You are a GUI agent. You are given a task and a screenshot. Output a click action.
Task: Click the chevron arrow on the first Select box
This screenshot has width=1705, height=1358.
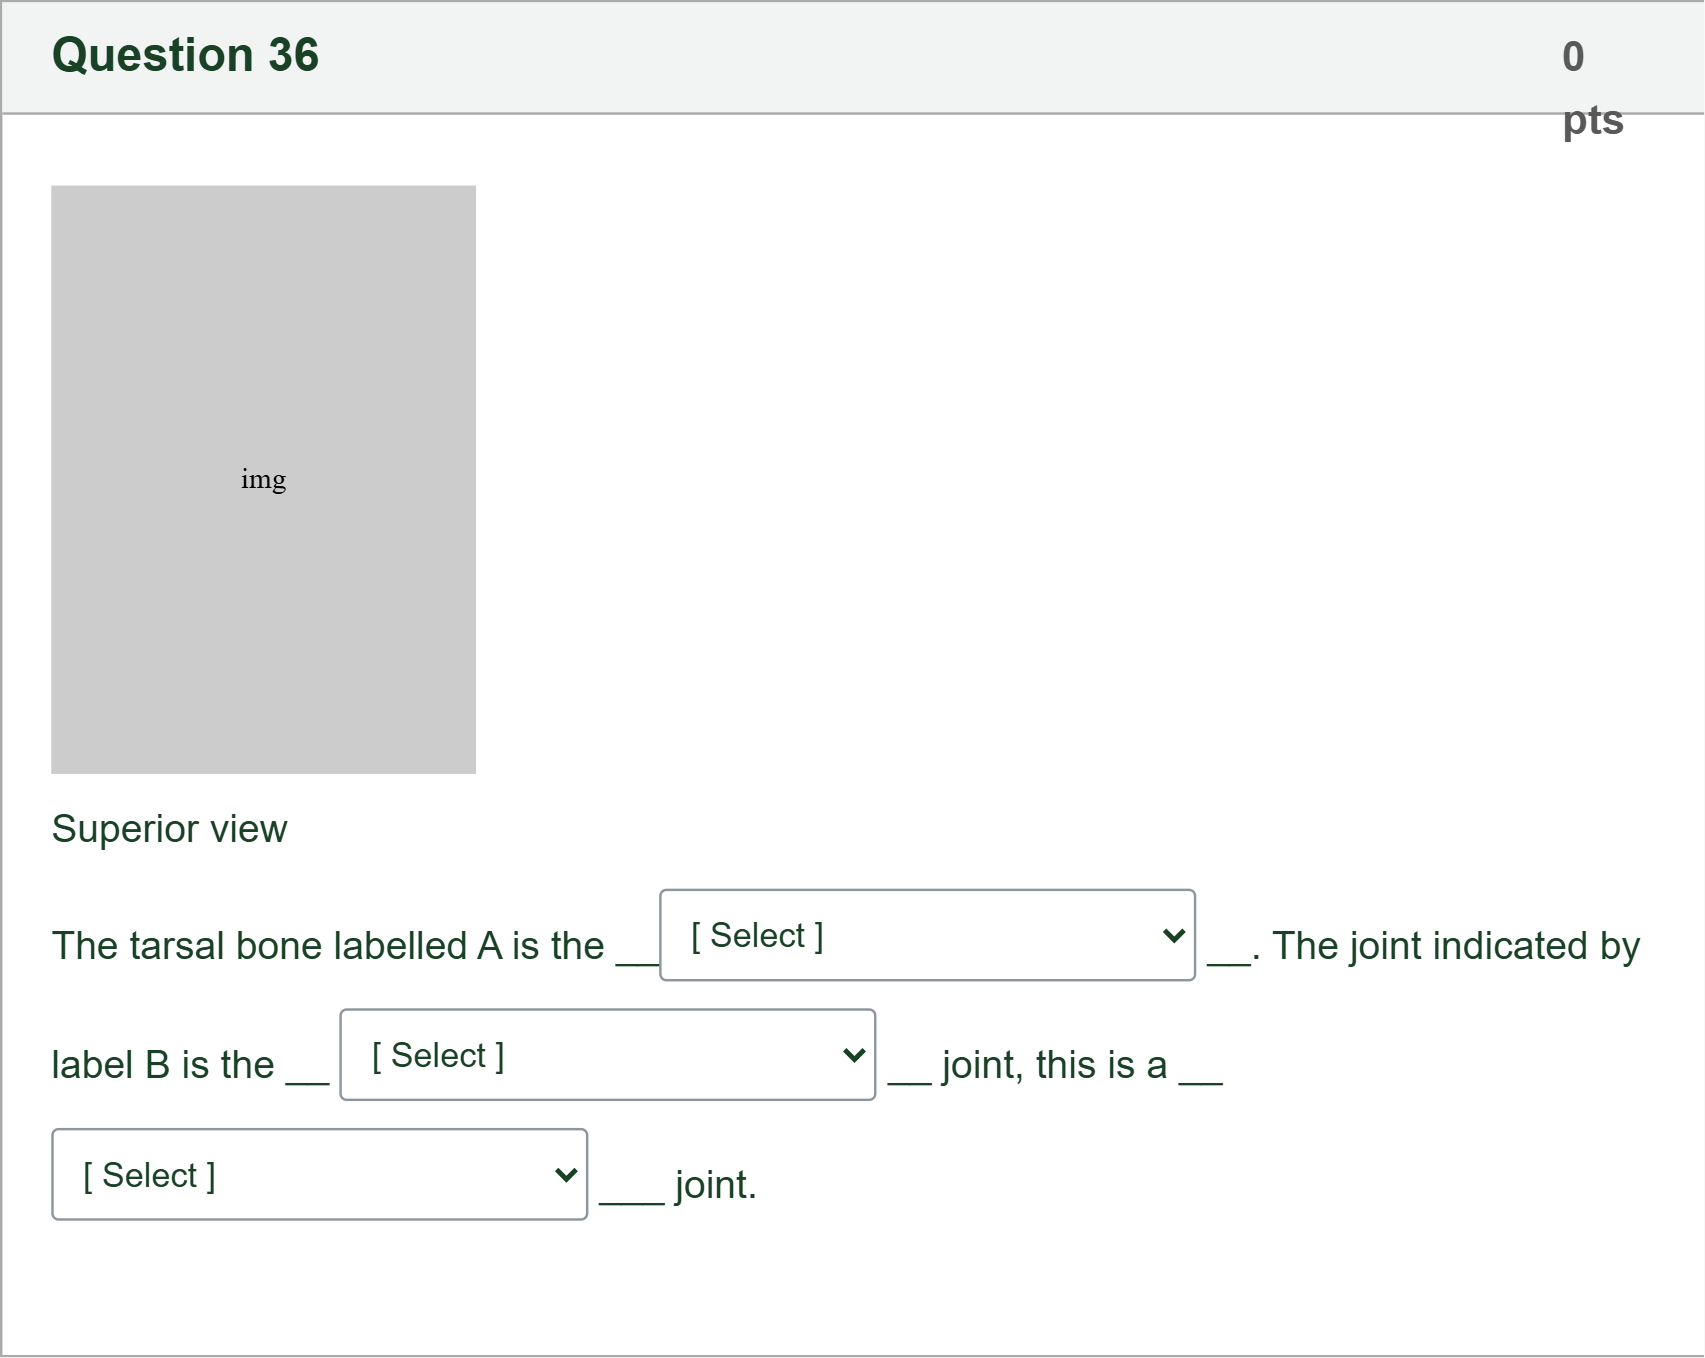coord(1173,936)
